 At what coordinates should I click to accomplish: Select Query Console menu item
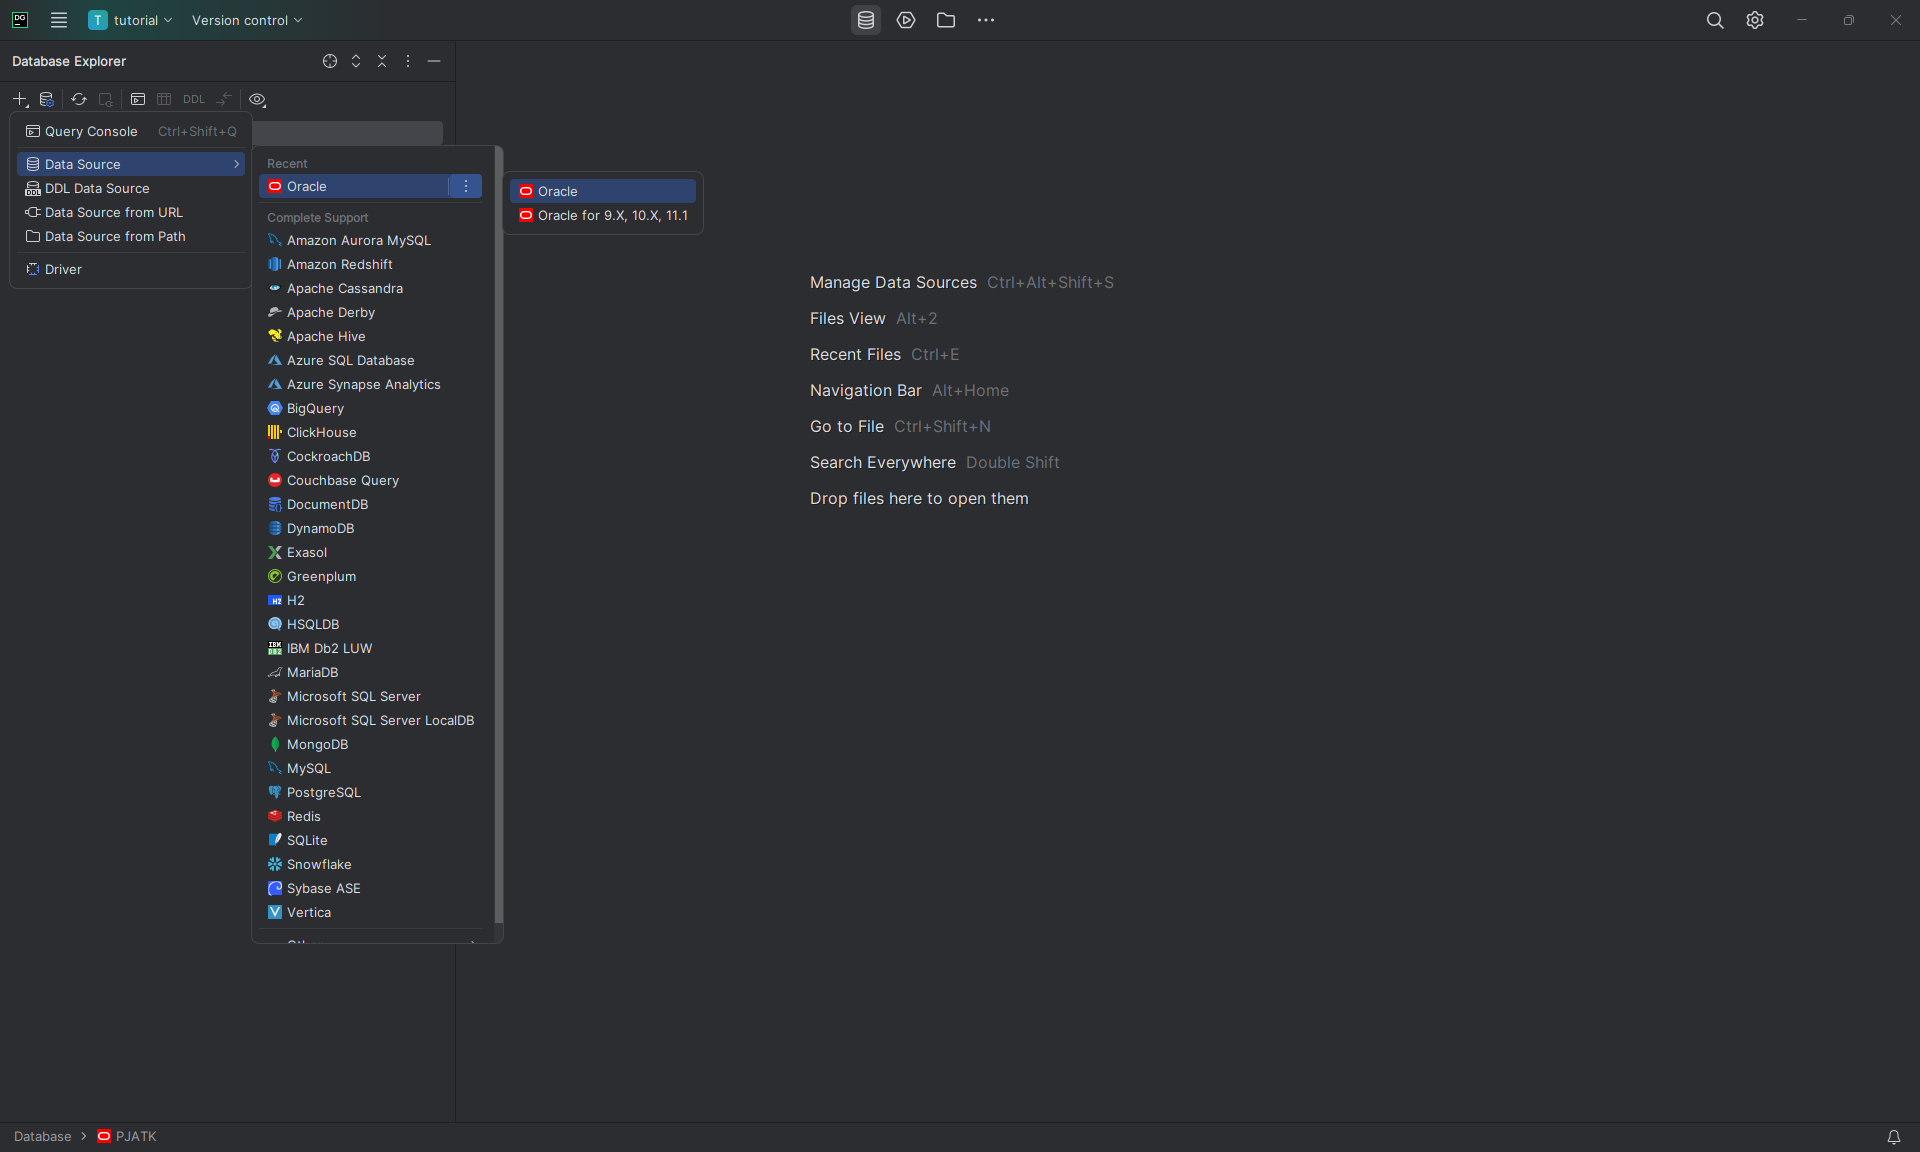click(131, 131)
